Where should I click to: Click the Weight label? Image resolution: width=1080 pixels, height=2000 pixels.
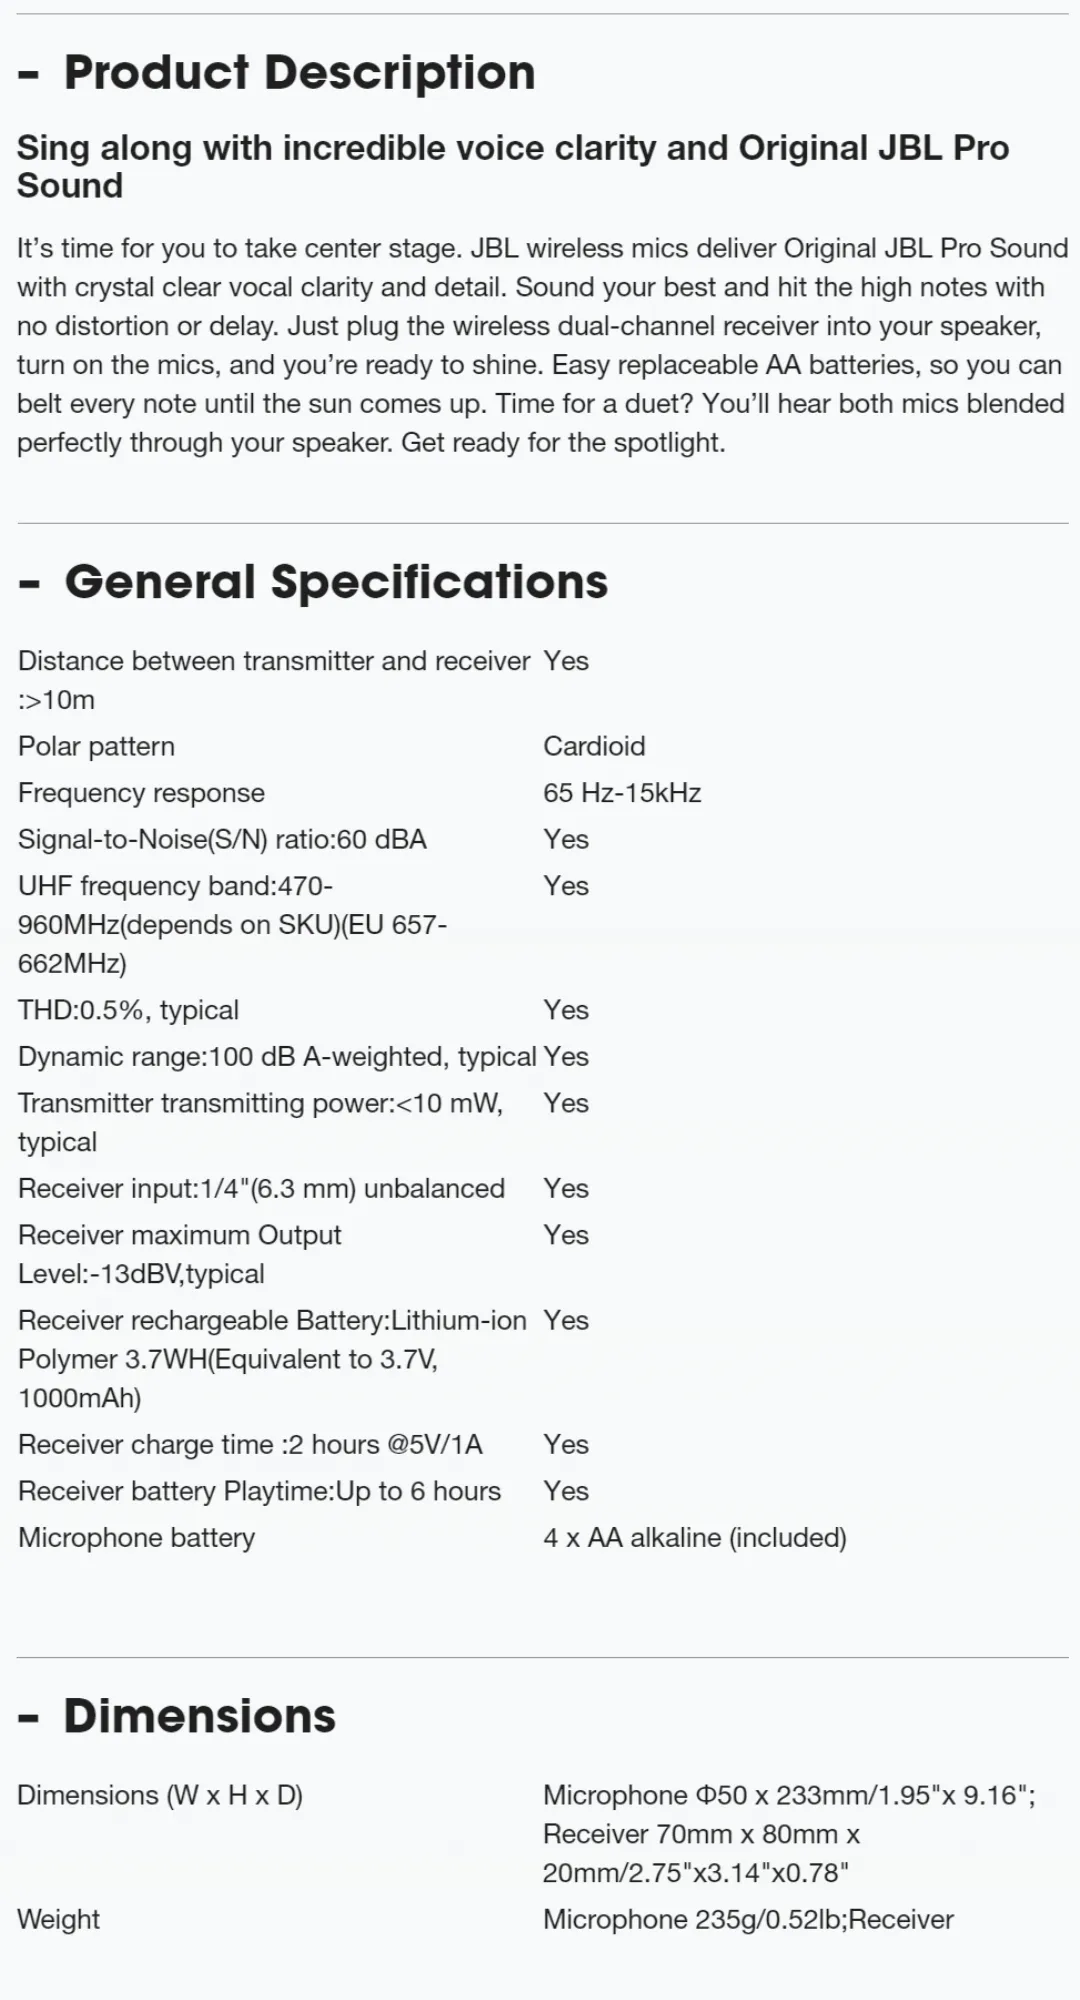click(59, 1919)
